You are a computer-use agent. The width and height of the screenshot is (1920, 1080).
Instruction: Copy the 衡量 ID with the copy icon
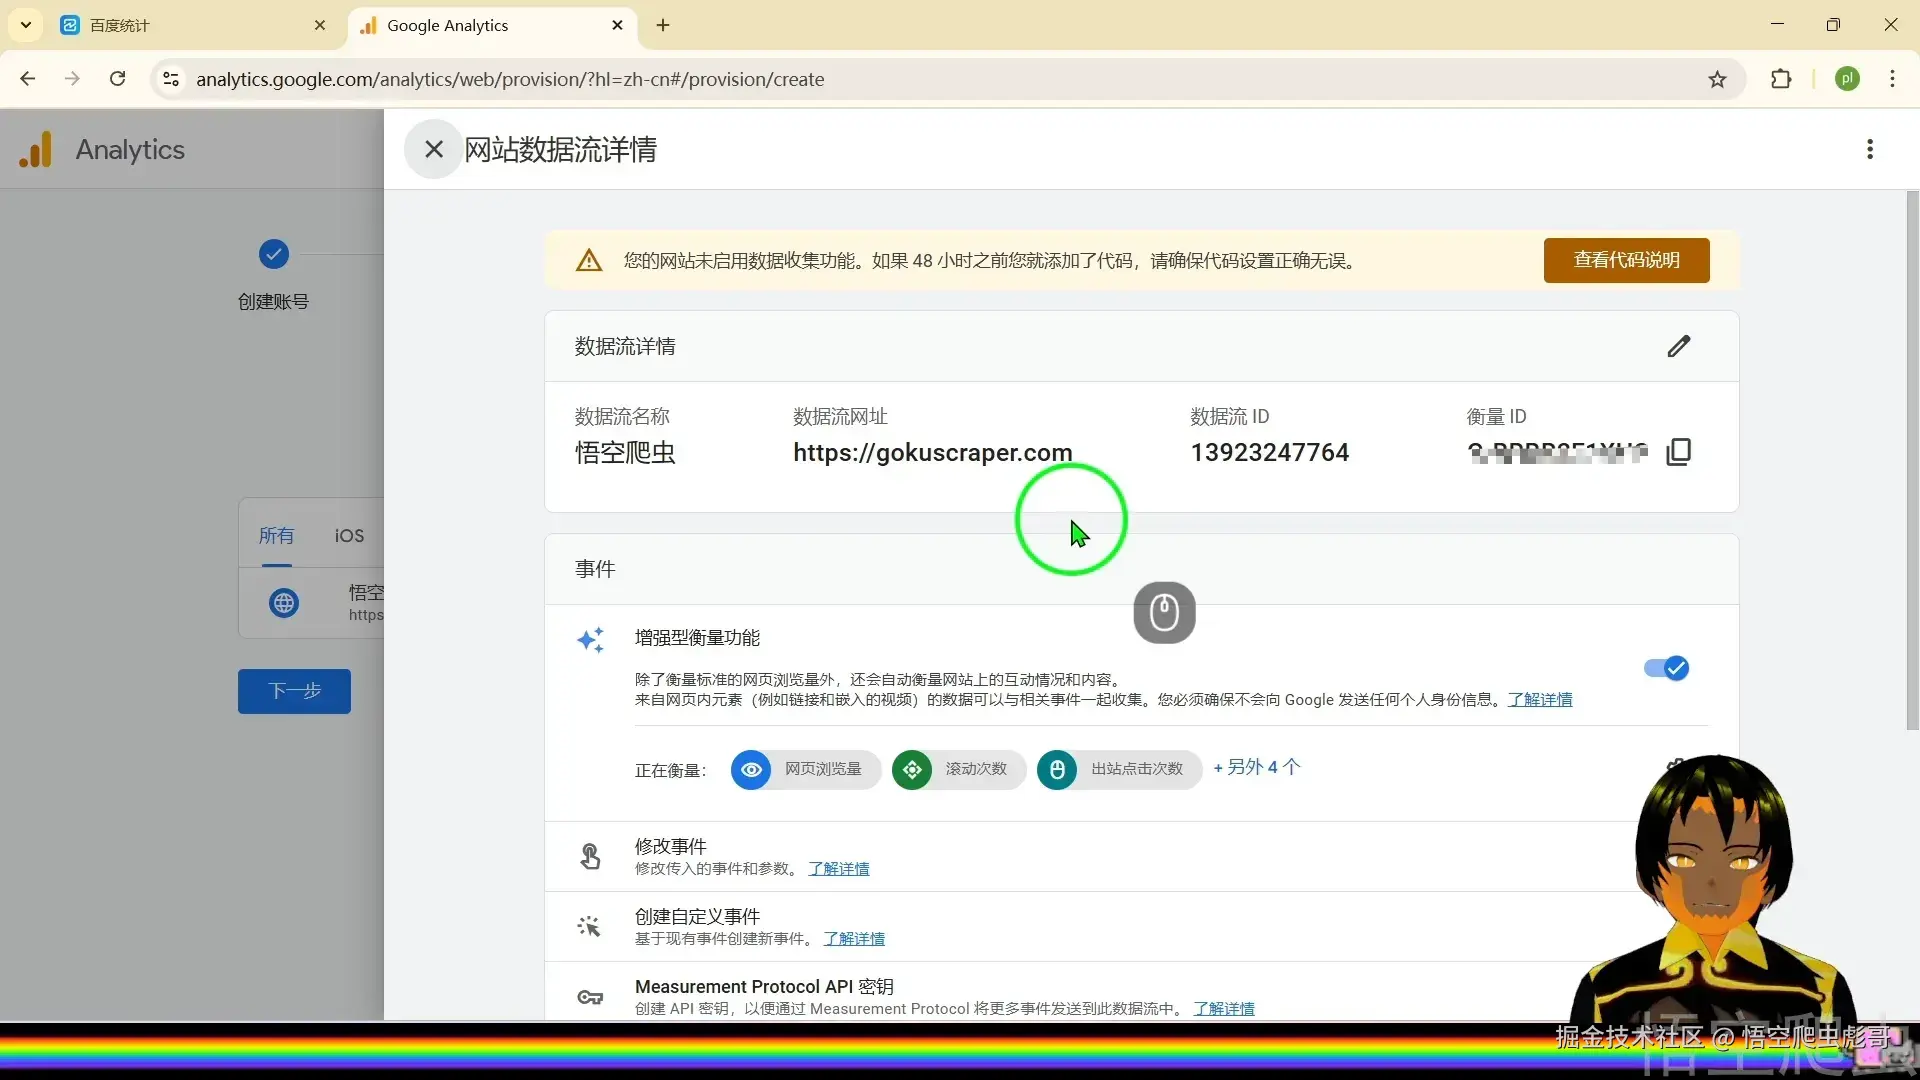[x=1679, y=452]
